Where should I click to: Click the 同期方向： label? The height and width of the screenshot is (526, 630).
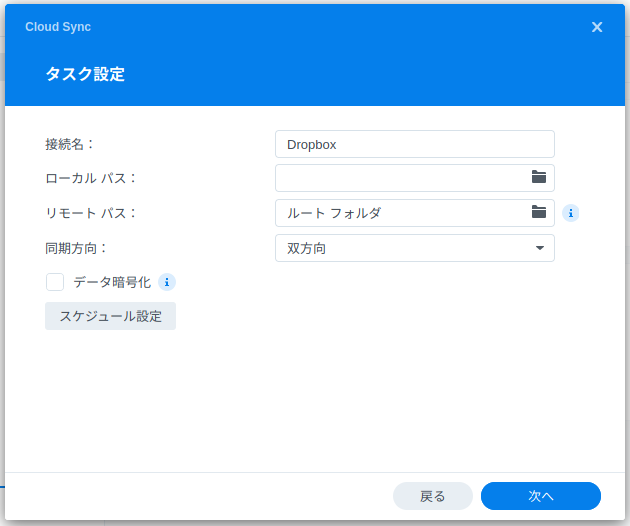[x=76, y=248]
